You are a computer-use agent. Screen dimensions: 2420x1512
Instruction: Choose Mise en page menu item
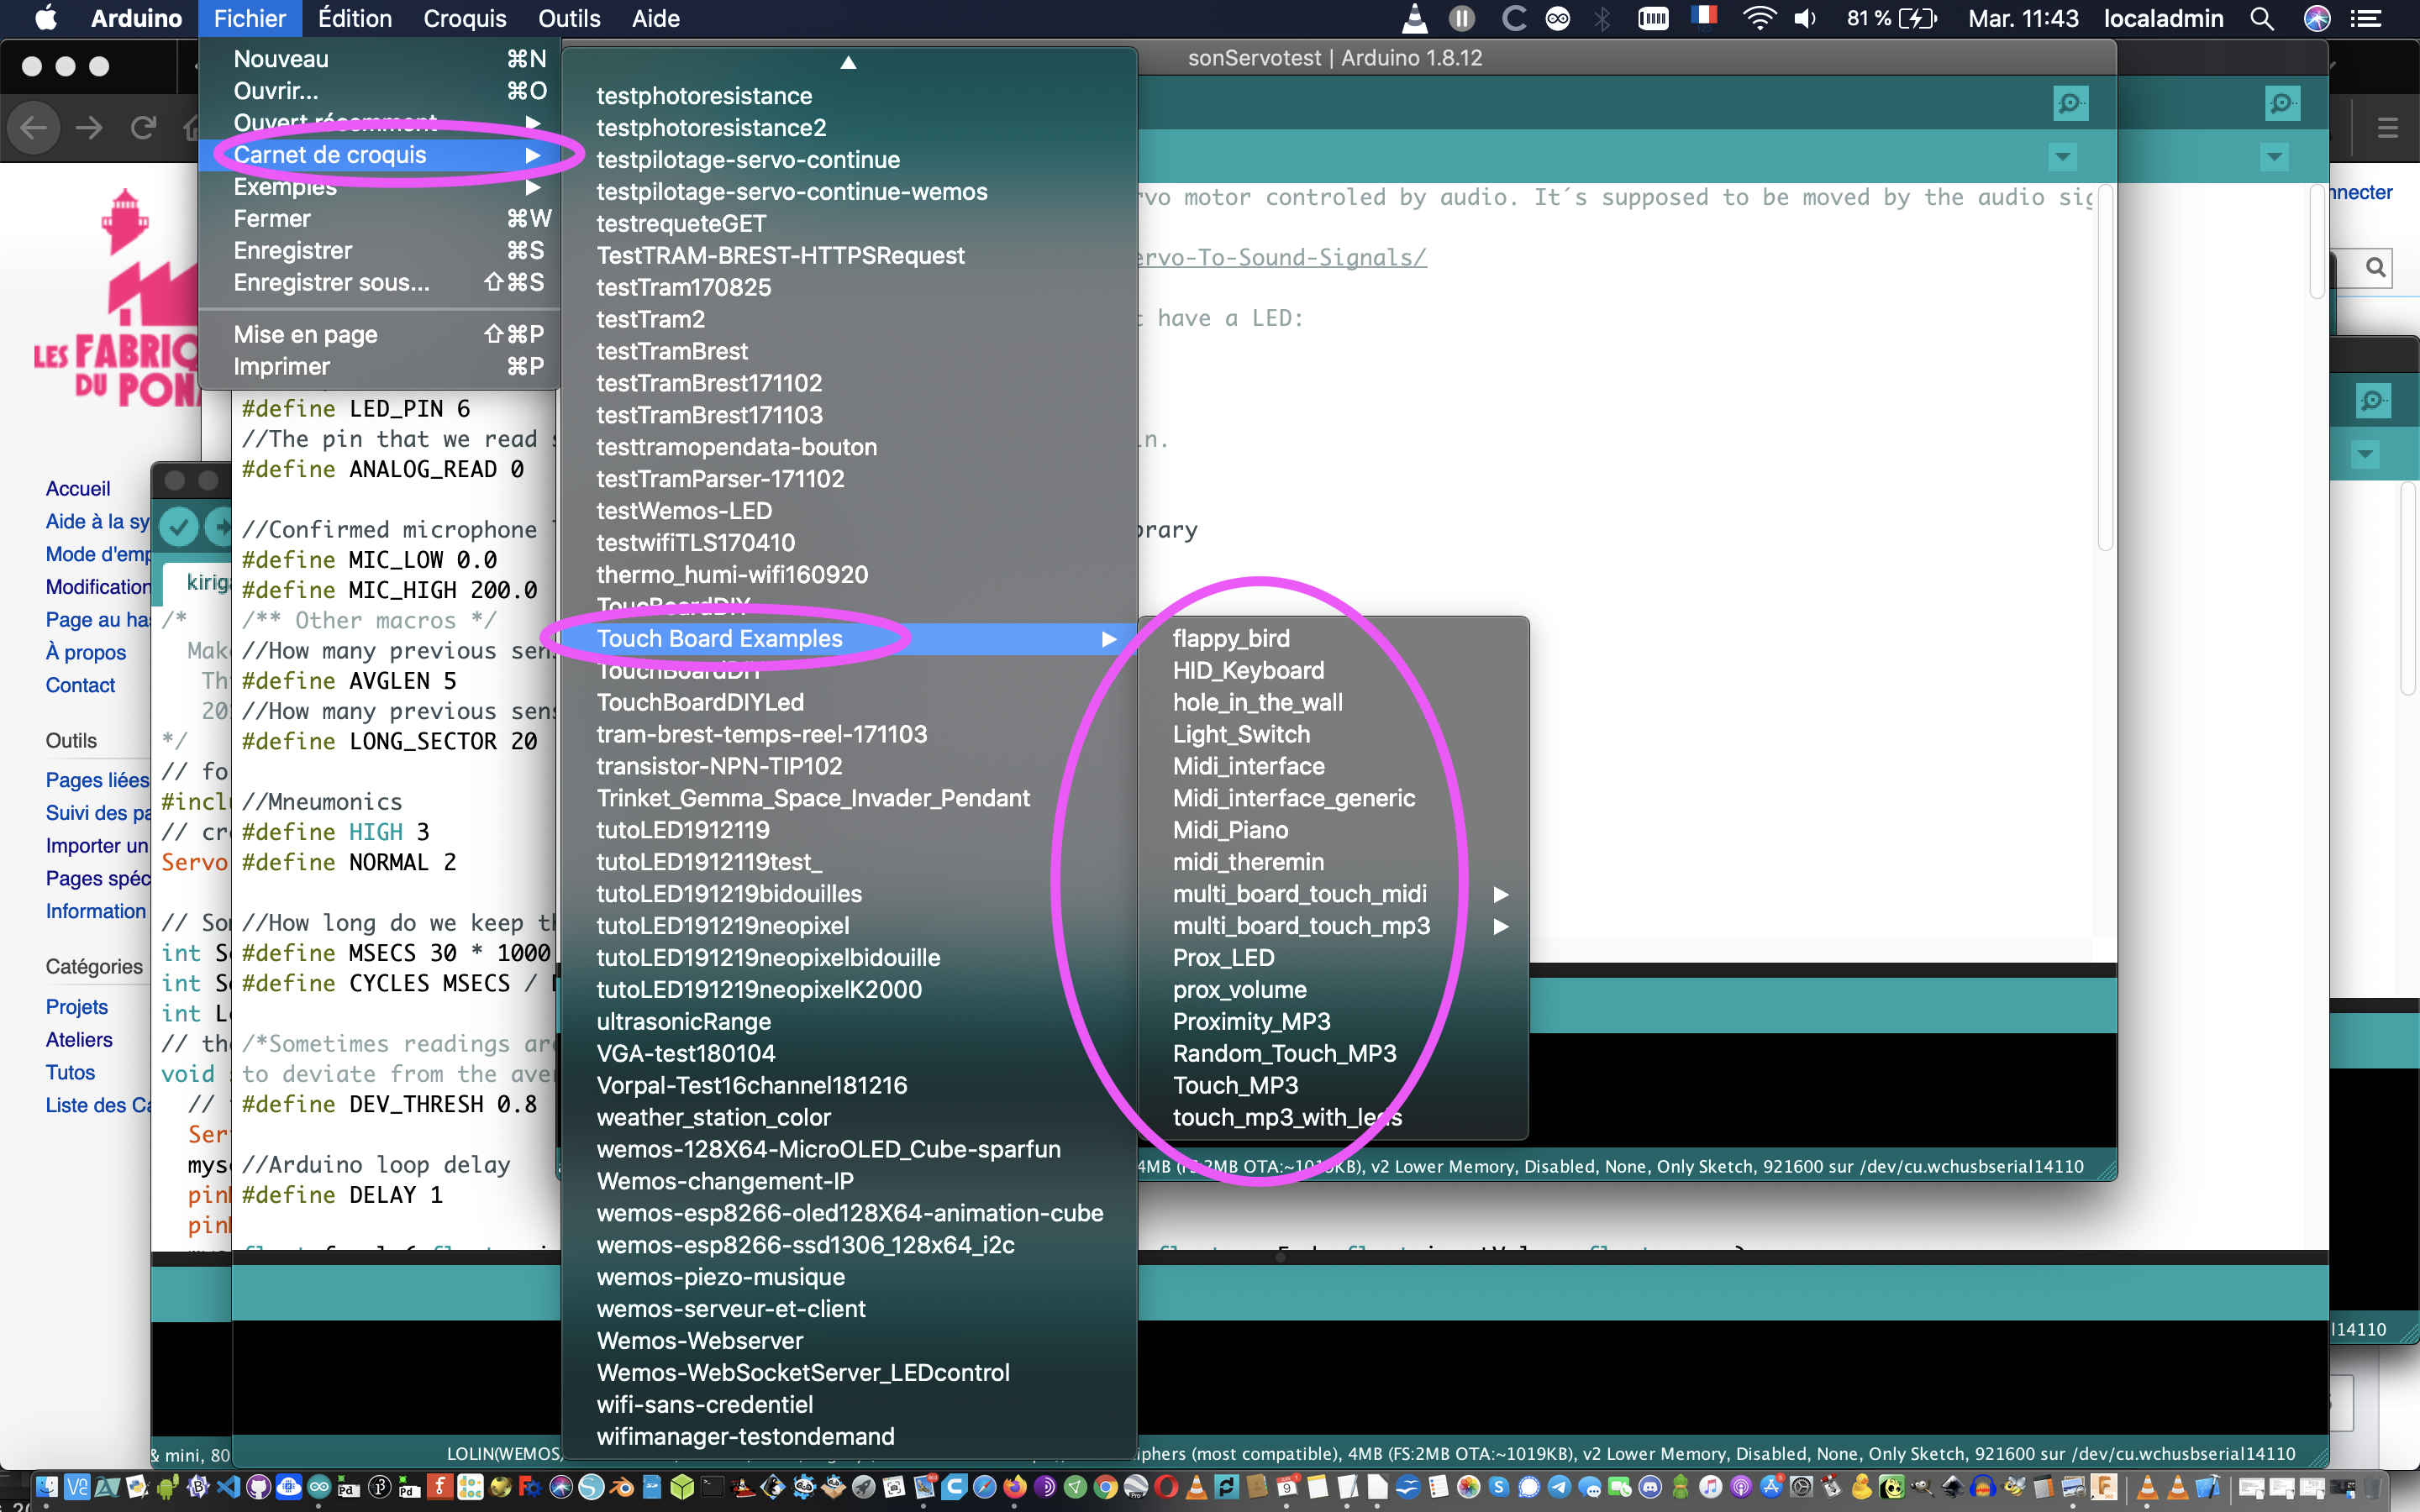tap(380, 335)
